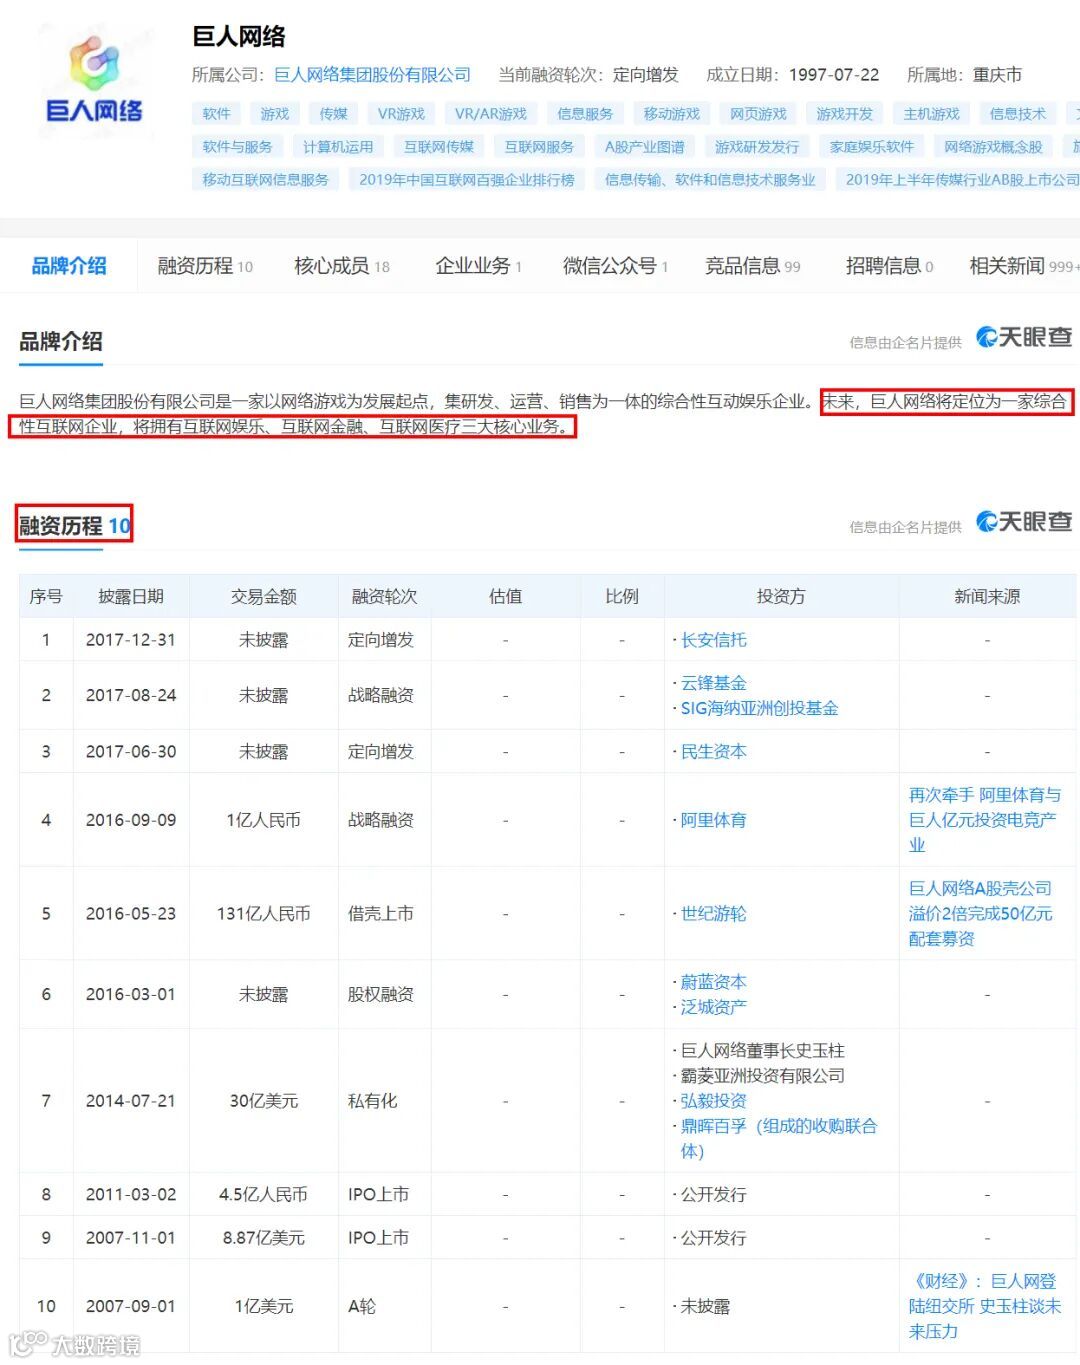
Task: Click the 移动互联网信息服务 tag
Action: tap(265, 180)
